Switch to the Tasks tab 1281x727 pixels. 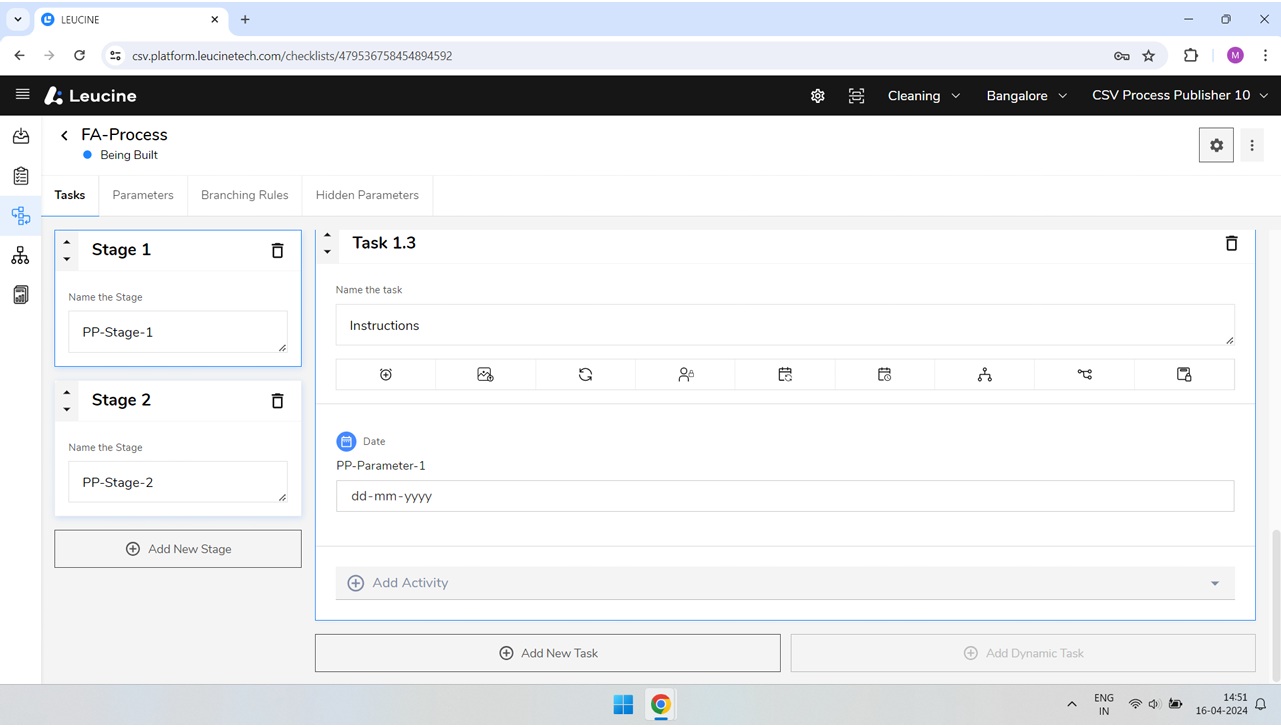pos(70,195)
